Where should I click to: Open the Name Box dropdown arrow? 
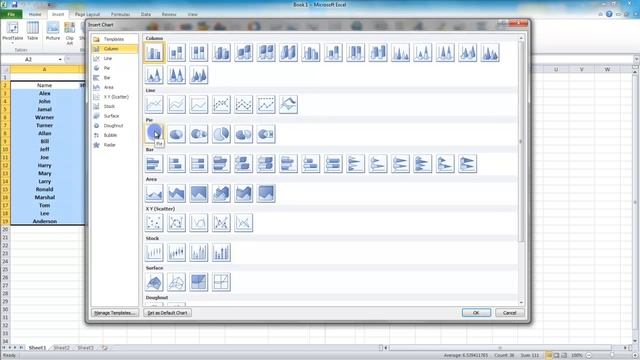pos(60,60)
